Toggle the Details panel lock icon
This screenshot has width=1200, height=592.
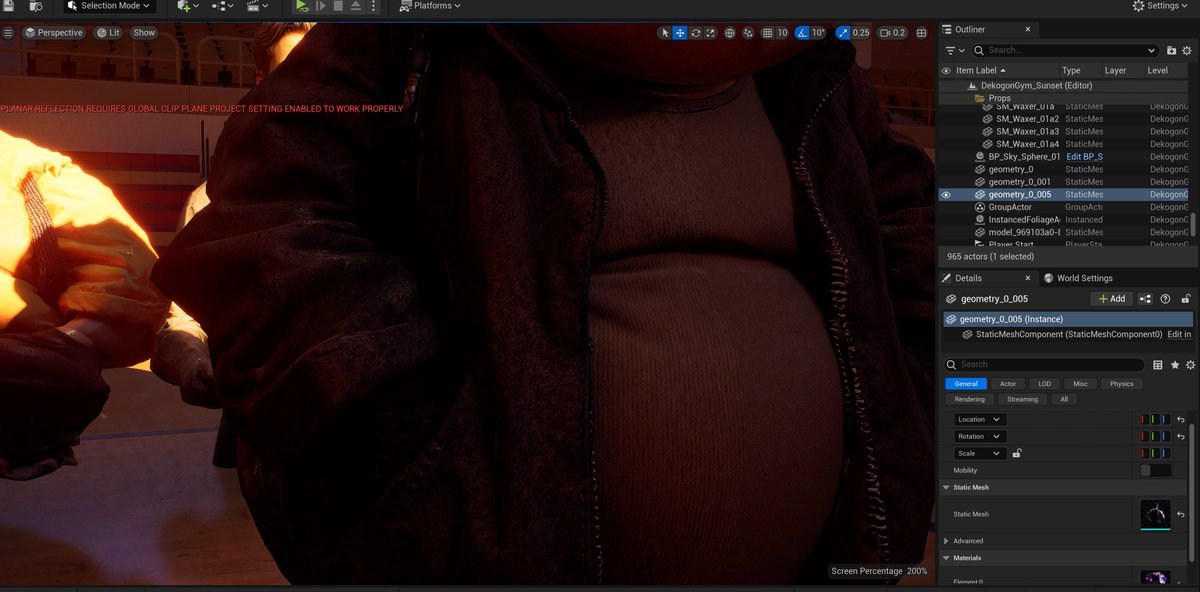(x=1186, y=298)
